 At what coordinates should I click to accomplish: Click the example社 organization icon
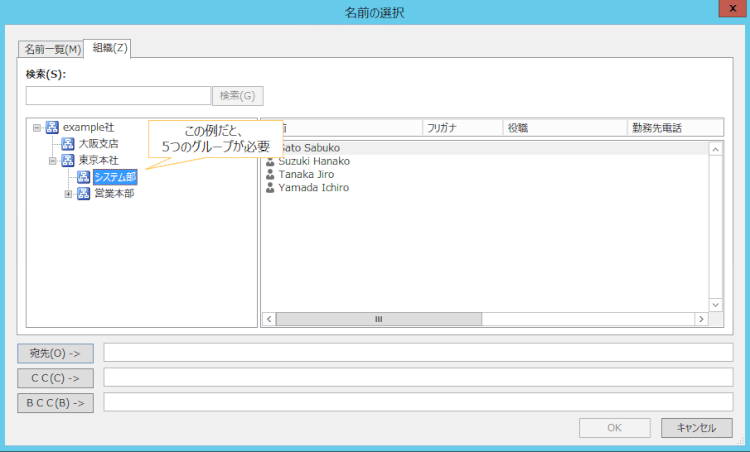click(52, 127)
